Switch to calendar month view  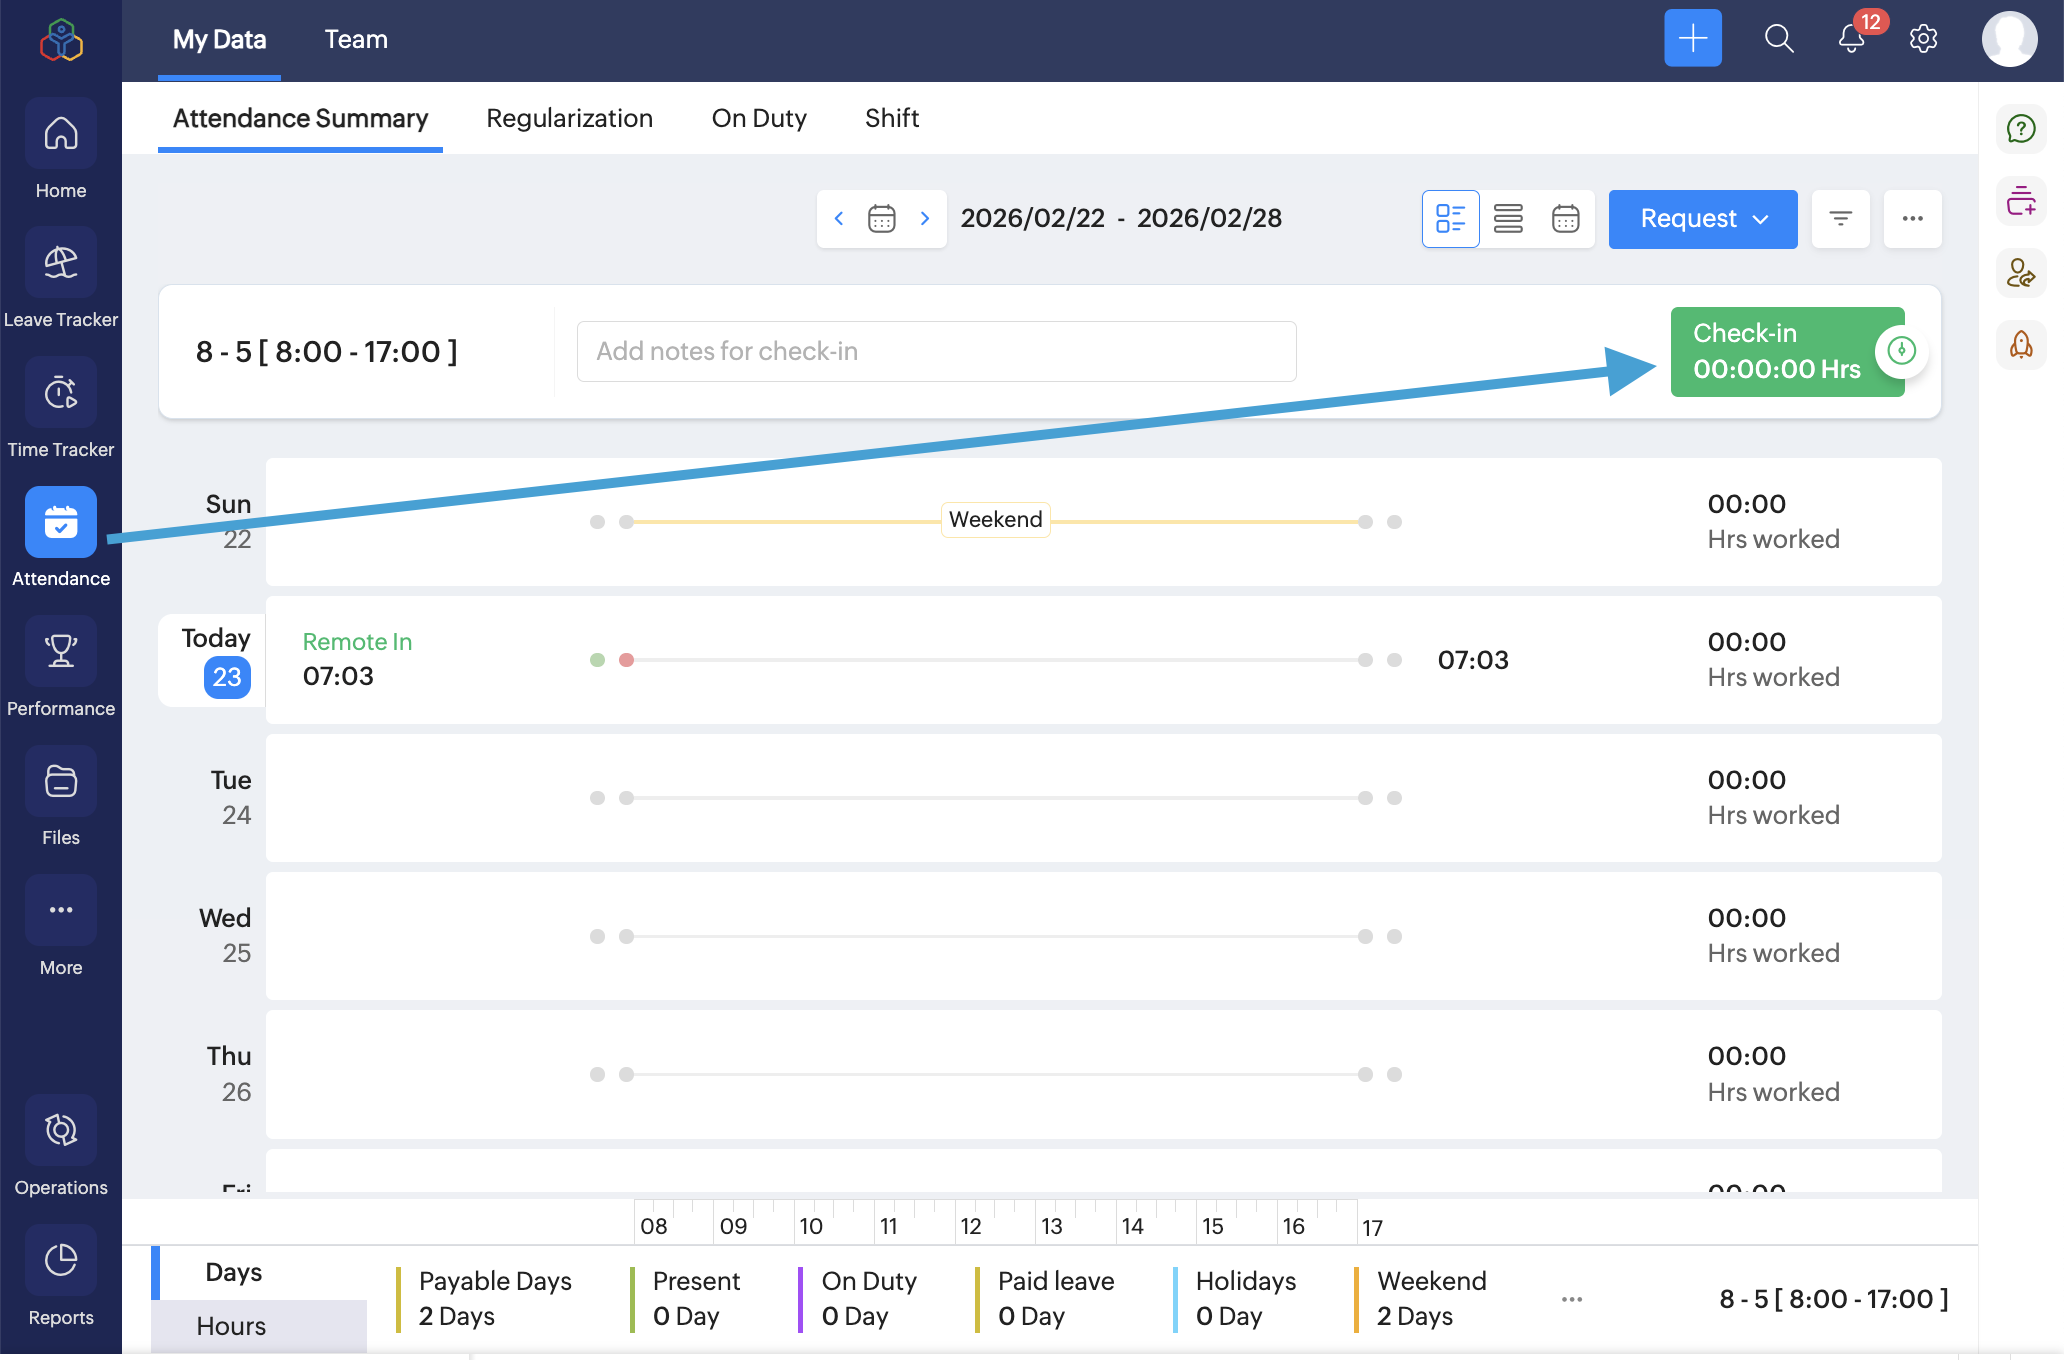[x=1565, y=219]
